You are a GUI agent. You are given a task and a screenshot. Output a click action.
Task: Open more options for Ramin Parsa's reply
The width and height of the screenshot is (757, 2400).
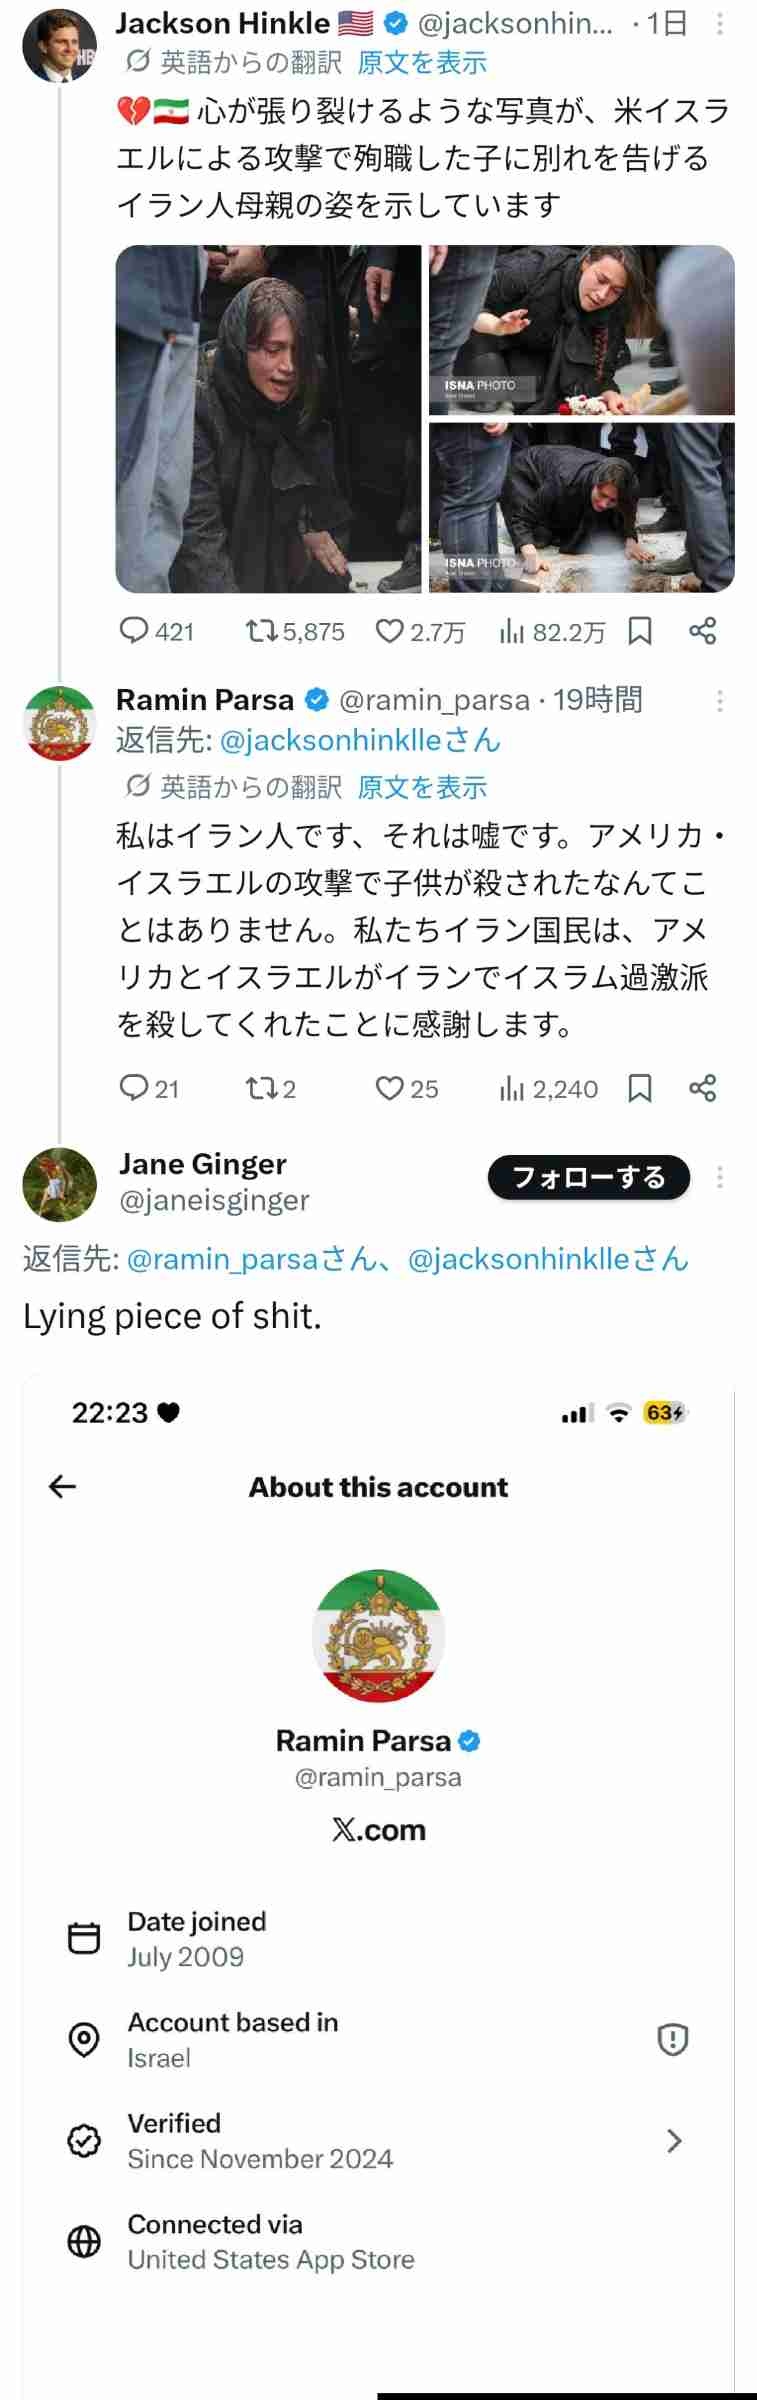tap(719, 701)
